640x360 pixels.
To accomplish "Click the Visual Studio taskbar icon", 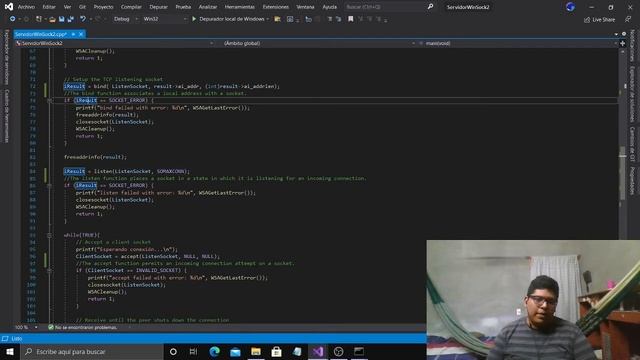I will coord(318,351).
